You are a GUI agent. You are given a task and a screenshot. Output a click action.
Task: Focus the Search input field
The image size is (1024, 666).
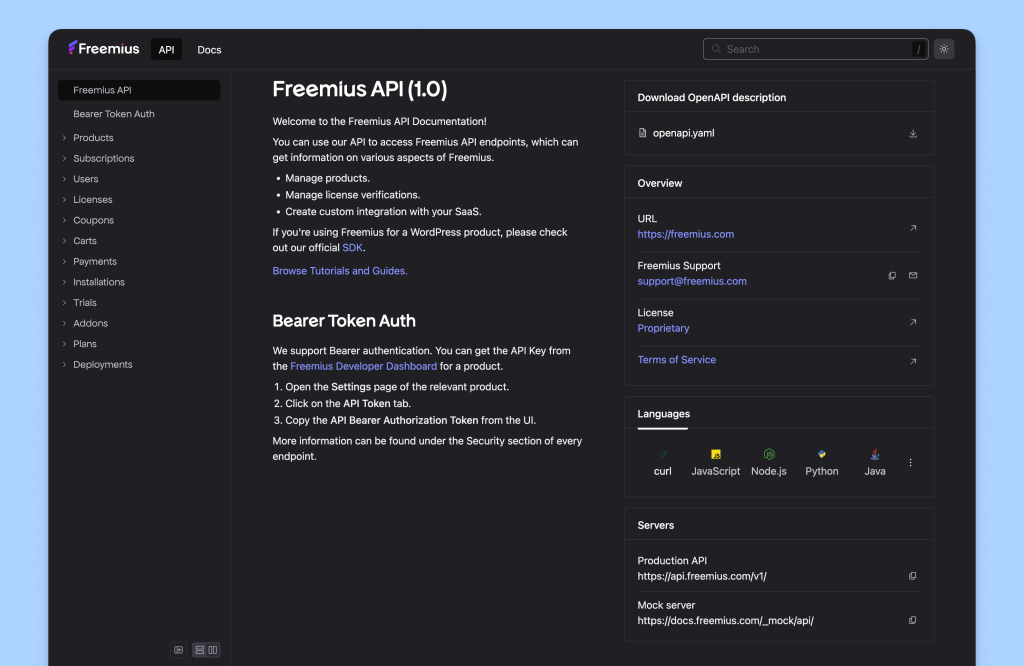coord(815,49)
